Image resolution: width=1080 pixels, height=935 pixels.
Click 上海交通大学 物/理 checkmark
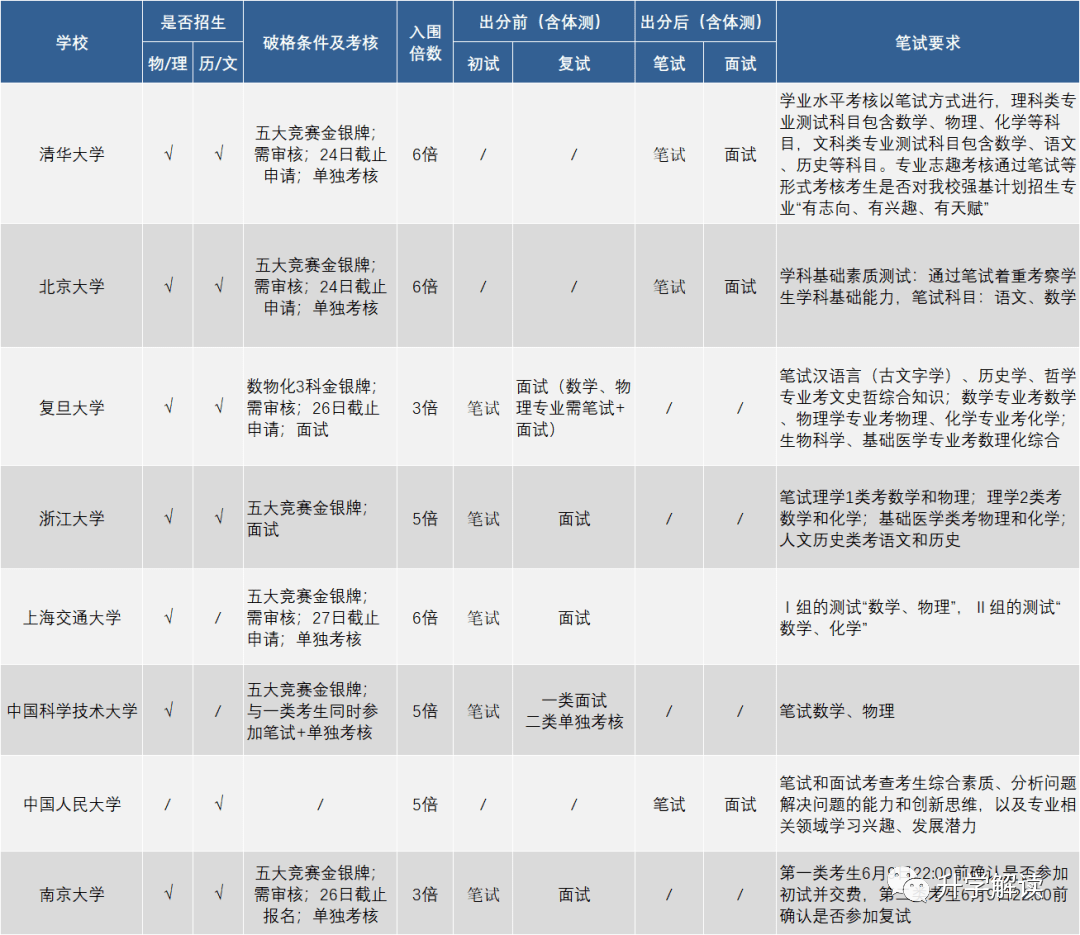pos(168,617)
